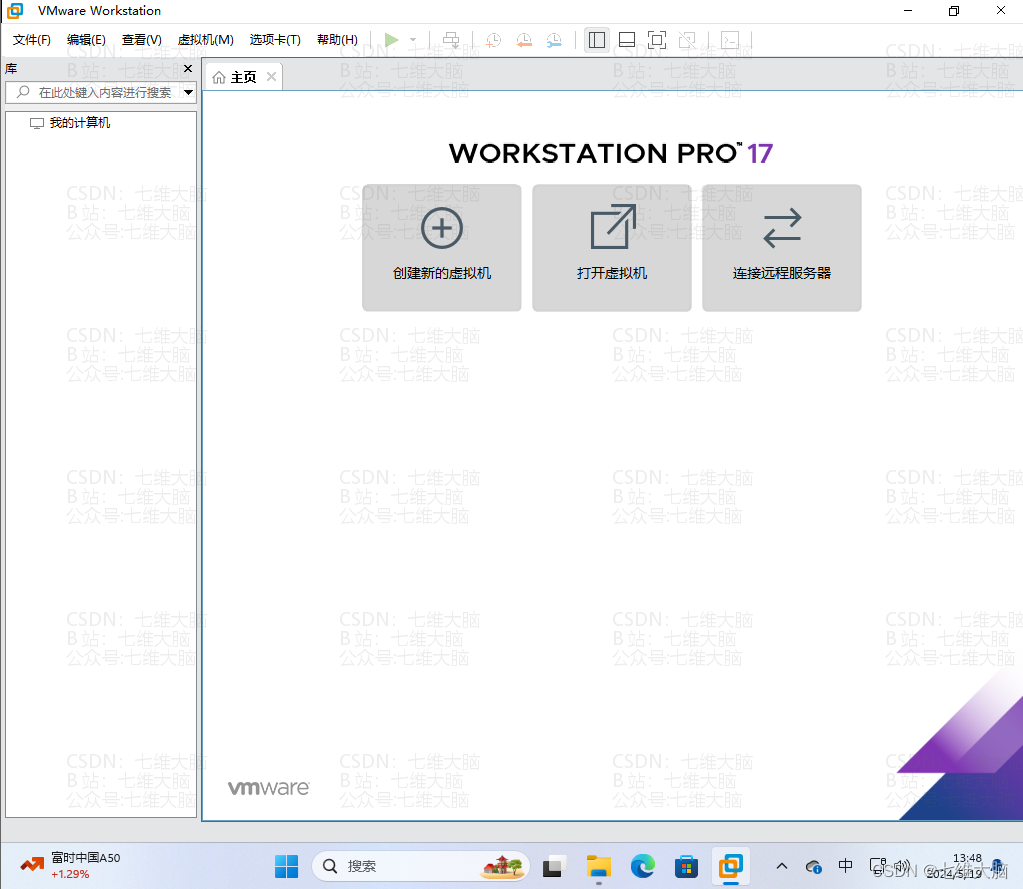Image resolution: width=1023 pixels, height=889 pixels.
Task: Open the power options dropdown arrow
Action: coord(413,40)
